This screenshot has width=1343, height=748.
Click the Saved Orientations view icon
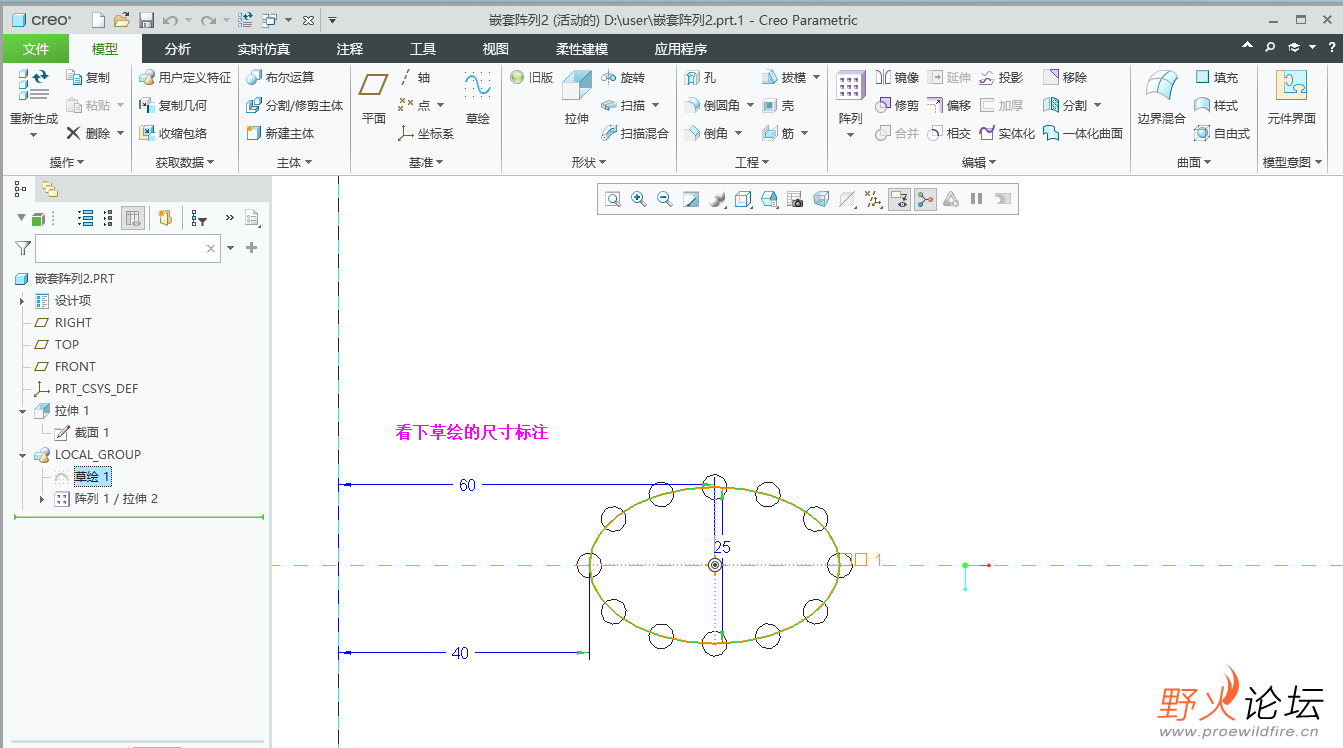pyautogui.click(x=769, y=199)
